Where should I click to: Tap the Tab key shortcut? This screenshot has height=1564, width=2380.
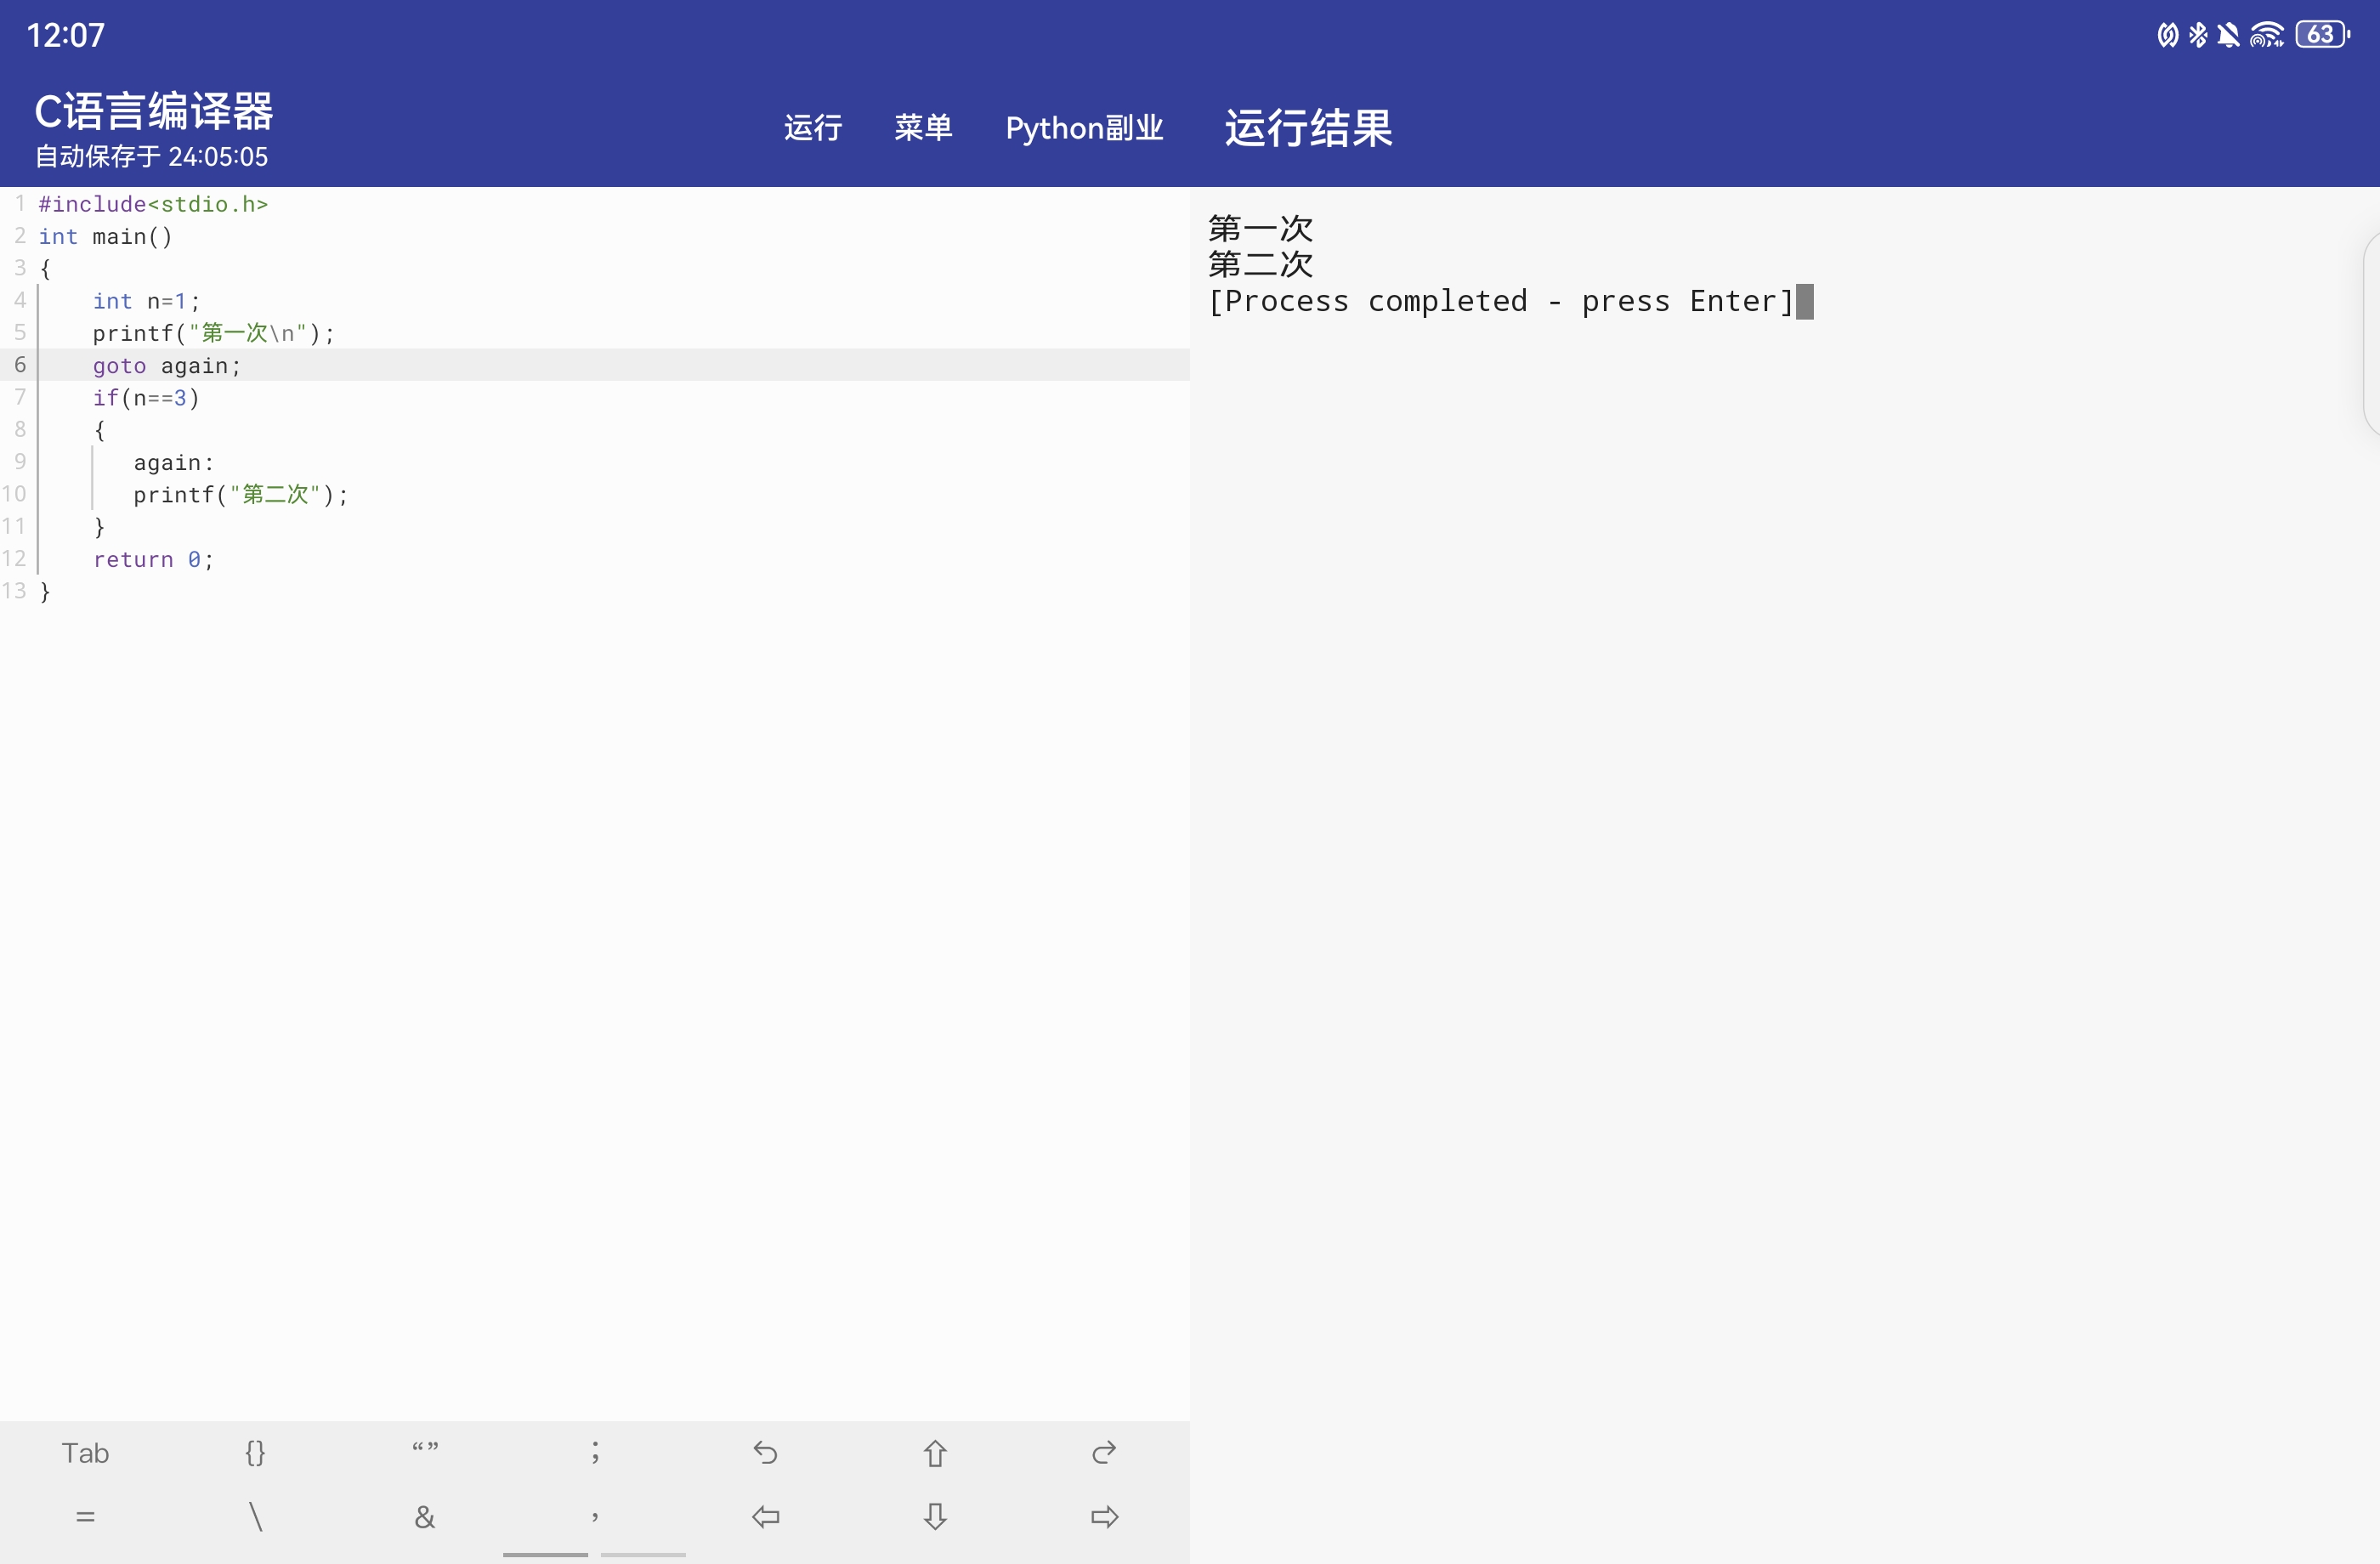[85, 1452]
